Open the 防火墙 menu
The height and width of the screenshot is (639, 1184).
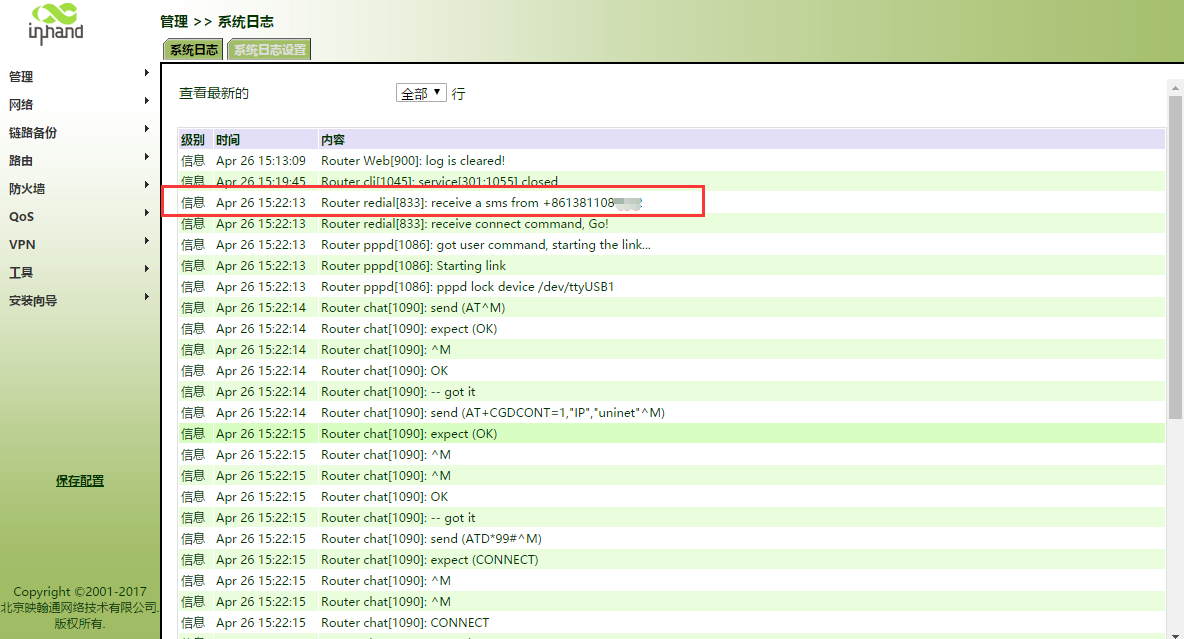(x=27, y=189)
